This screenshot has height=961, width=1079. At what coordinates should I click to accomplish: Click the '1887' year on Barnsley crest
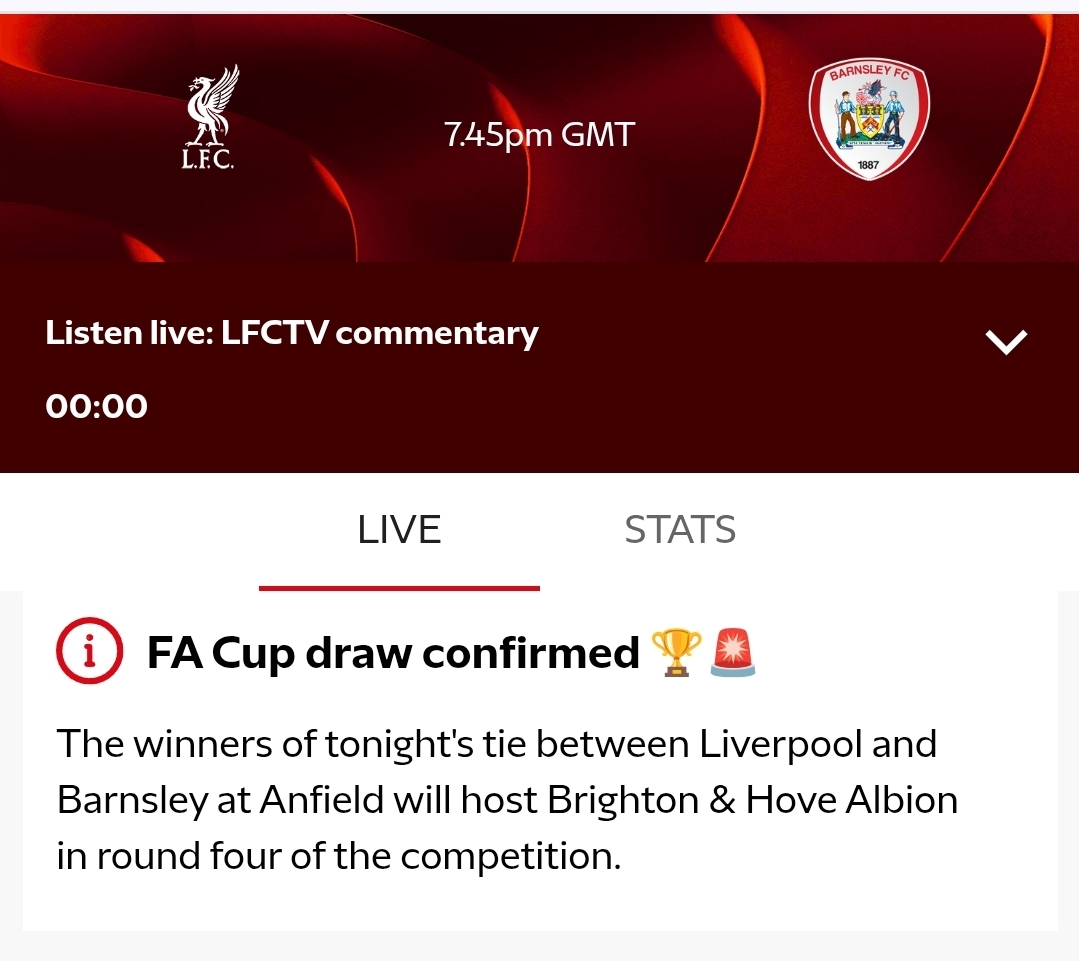pos(868,164)
